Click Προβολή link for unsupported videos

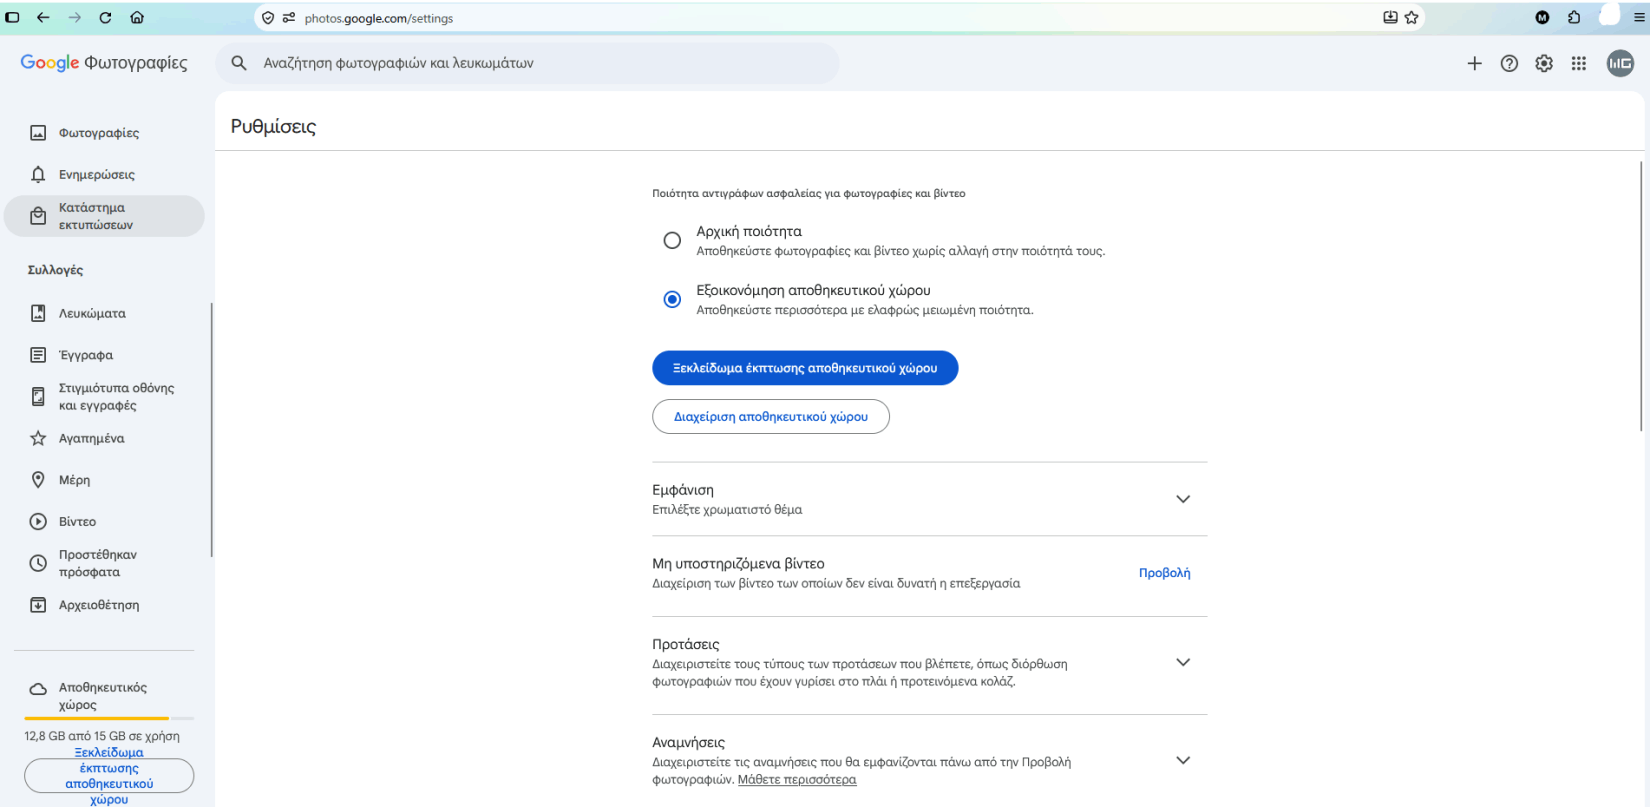1164,573
